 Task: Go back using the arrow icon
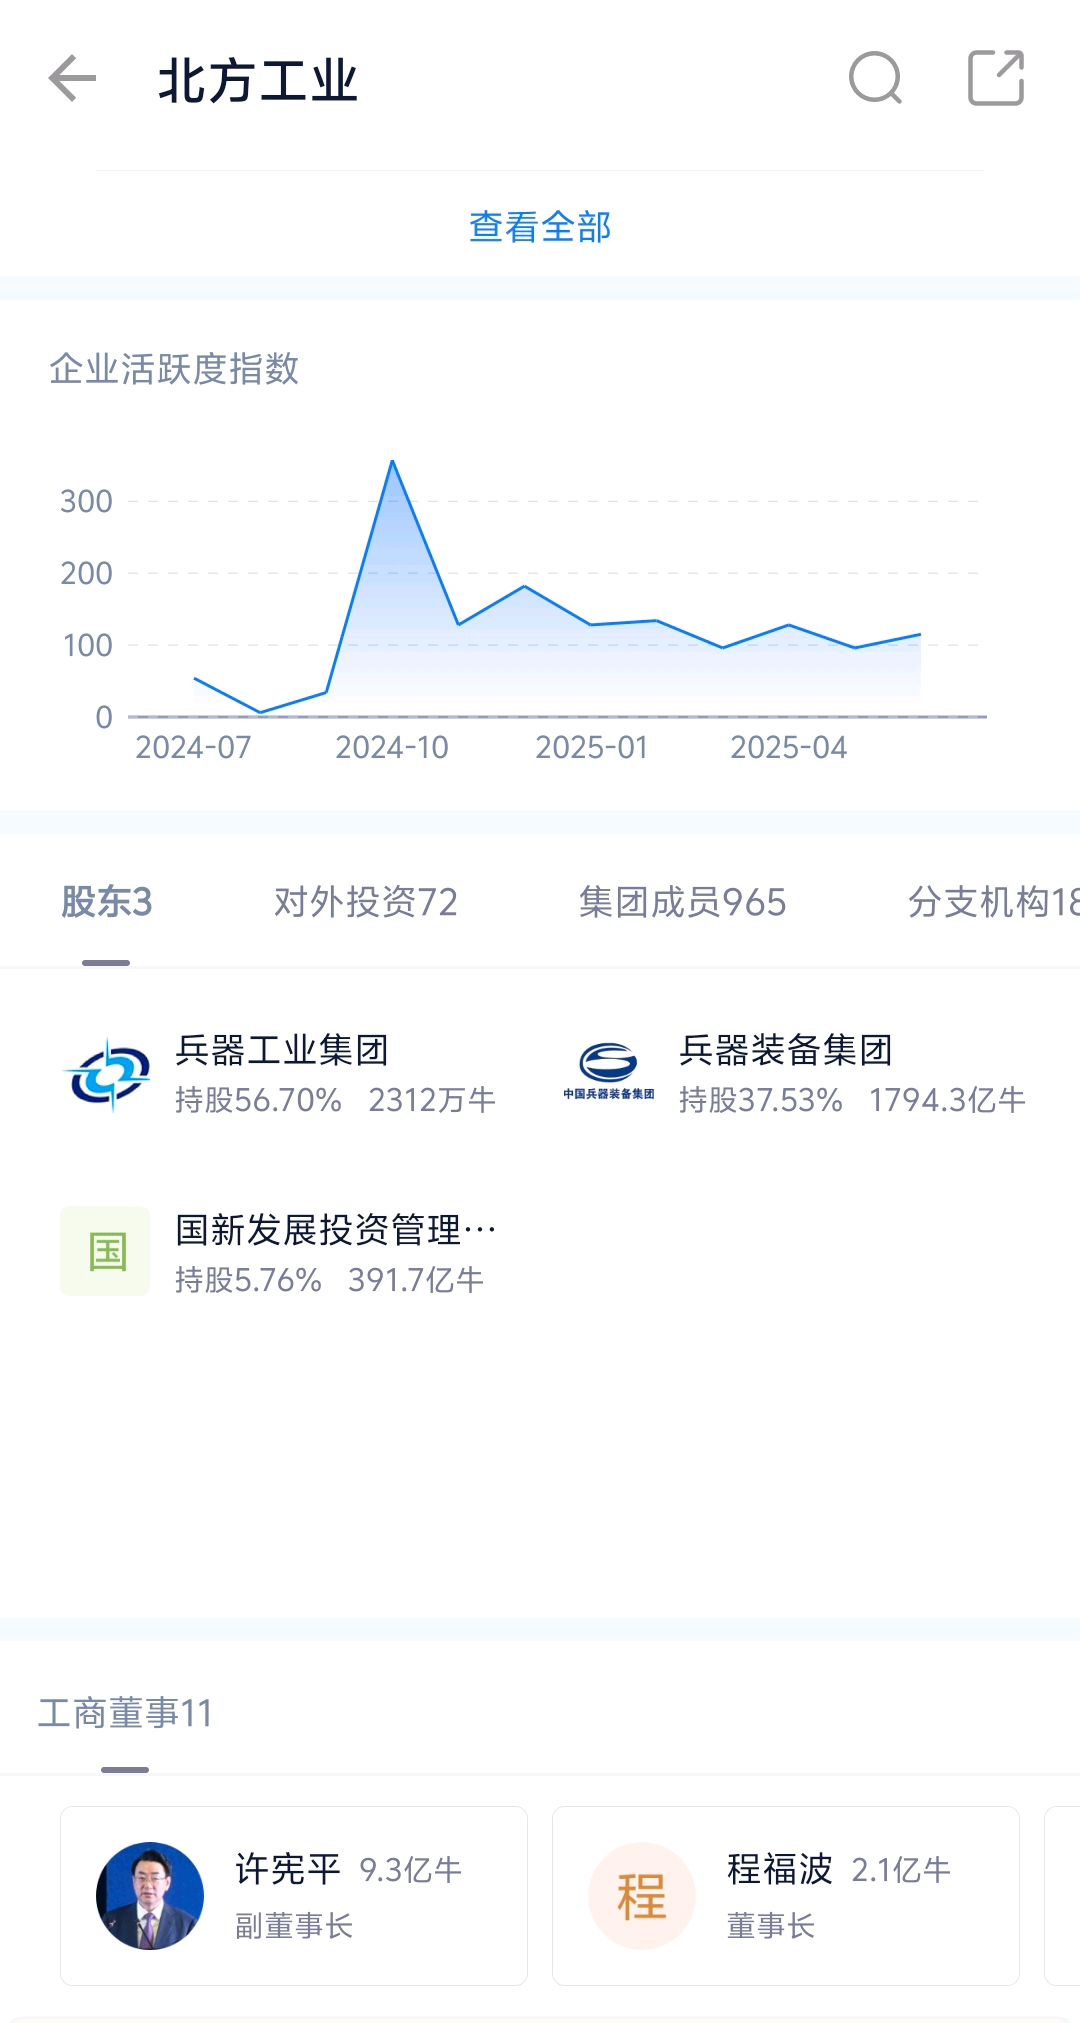click(72, 79)
